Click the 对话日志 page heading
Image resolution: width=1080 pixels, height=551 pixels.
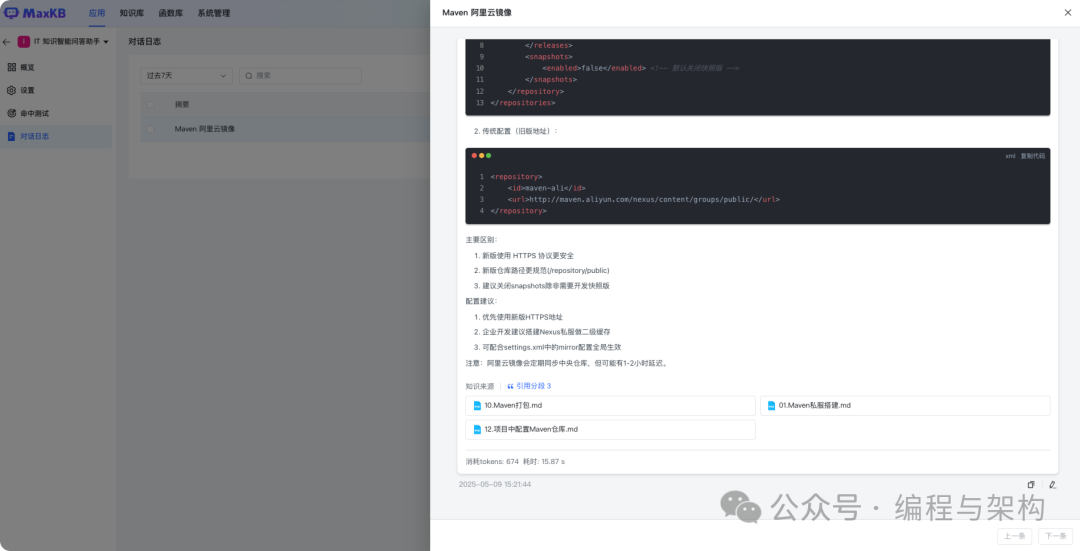click(145, 42)
